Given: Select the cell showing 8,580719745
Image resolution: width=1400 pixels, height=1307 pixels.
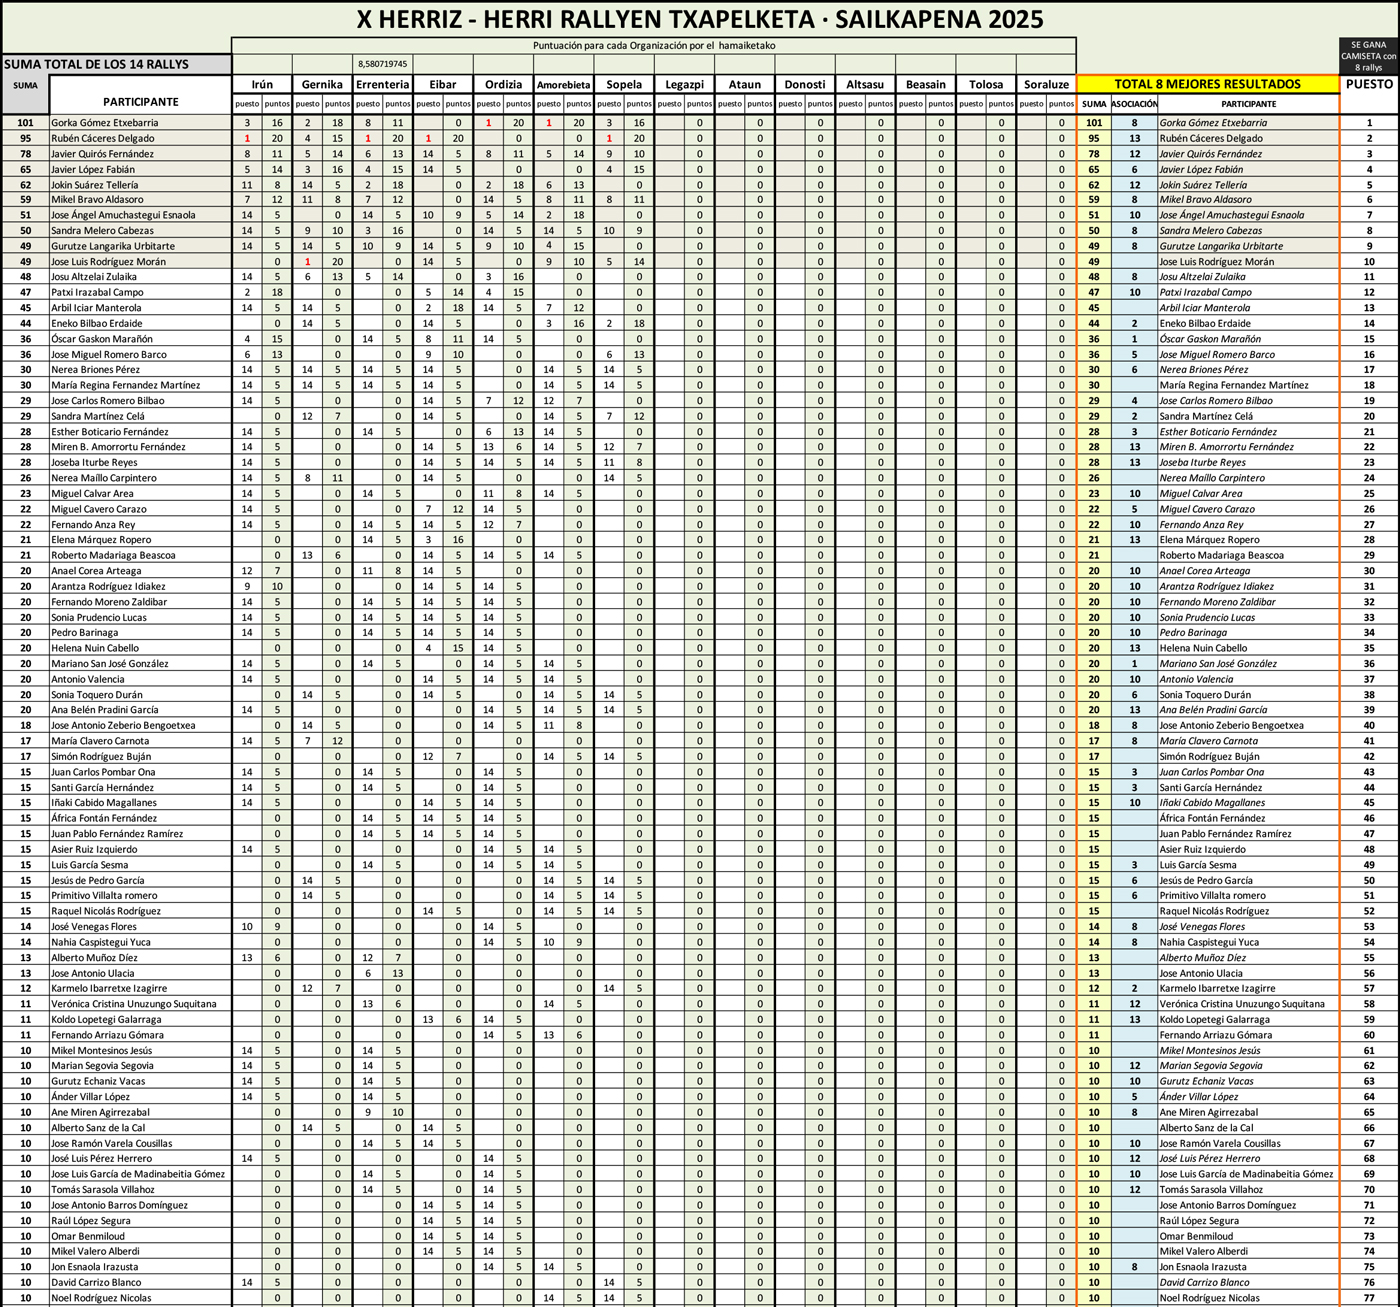Looking at the screenshot, I should pyautogui.click(x=382, y=64).
